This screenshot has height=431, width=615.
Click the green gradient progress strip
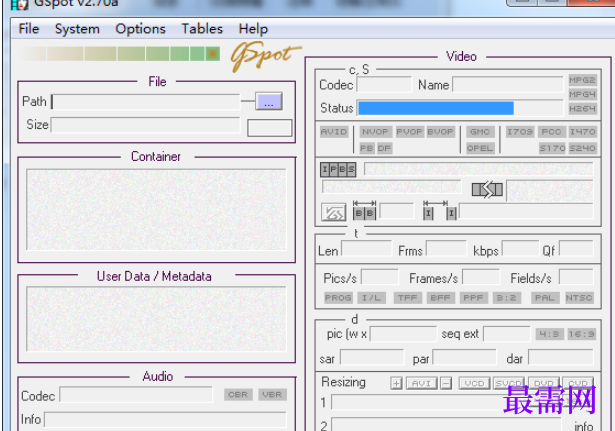pyautogui.click(x=120, y=54)
